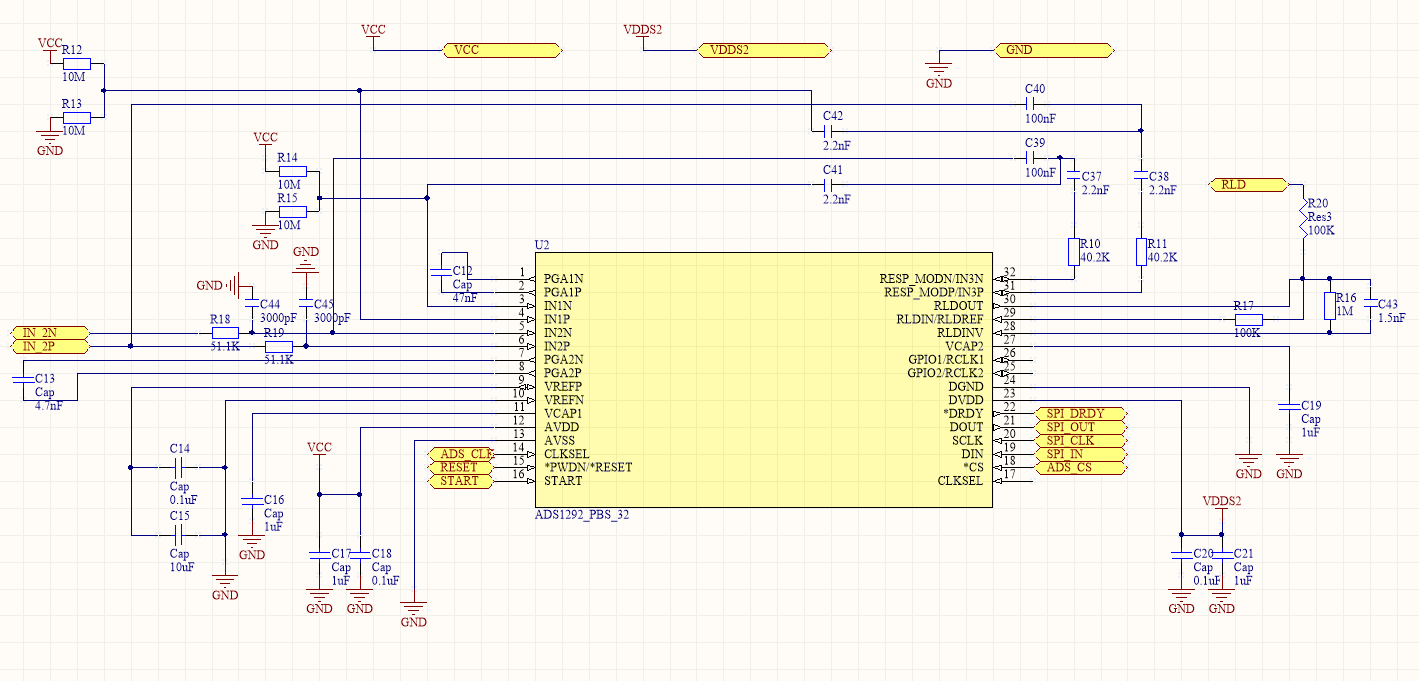Click the VCAP2 pin label

(964, 346)
